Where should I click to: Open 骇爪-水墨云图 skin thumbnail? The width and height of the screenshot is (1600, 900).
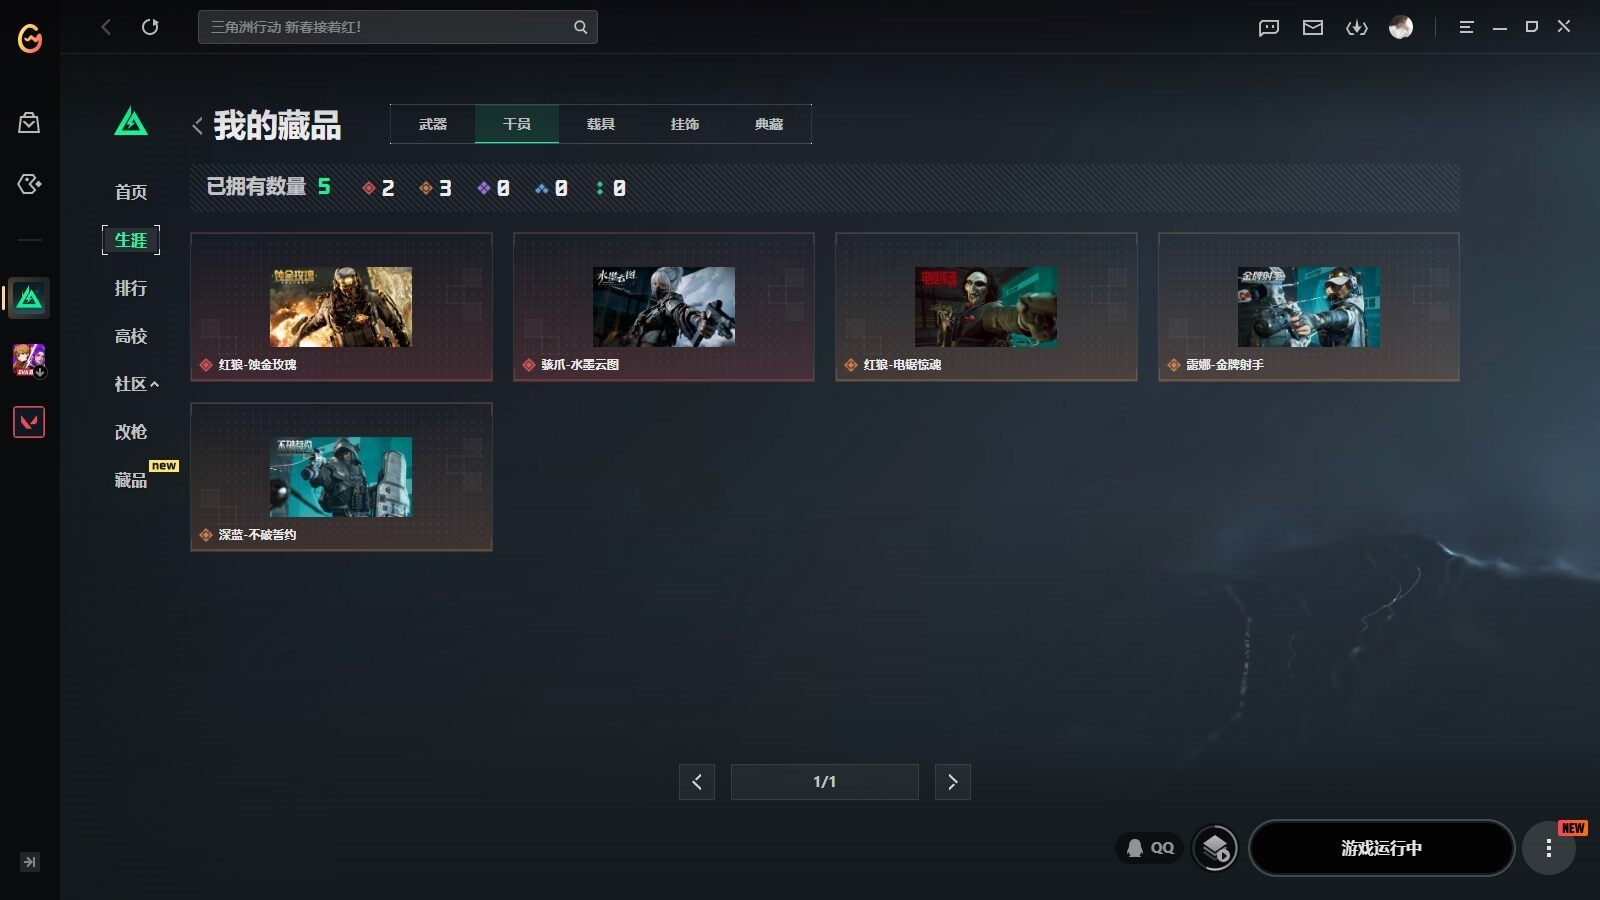[664, 307]
